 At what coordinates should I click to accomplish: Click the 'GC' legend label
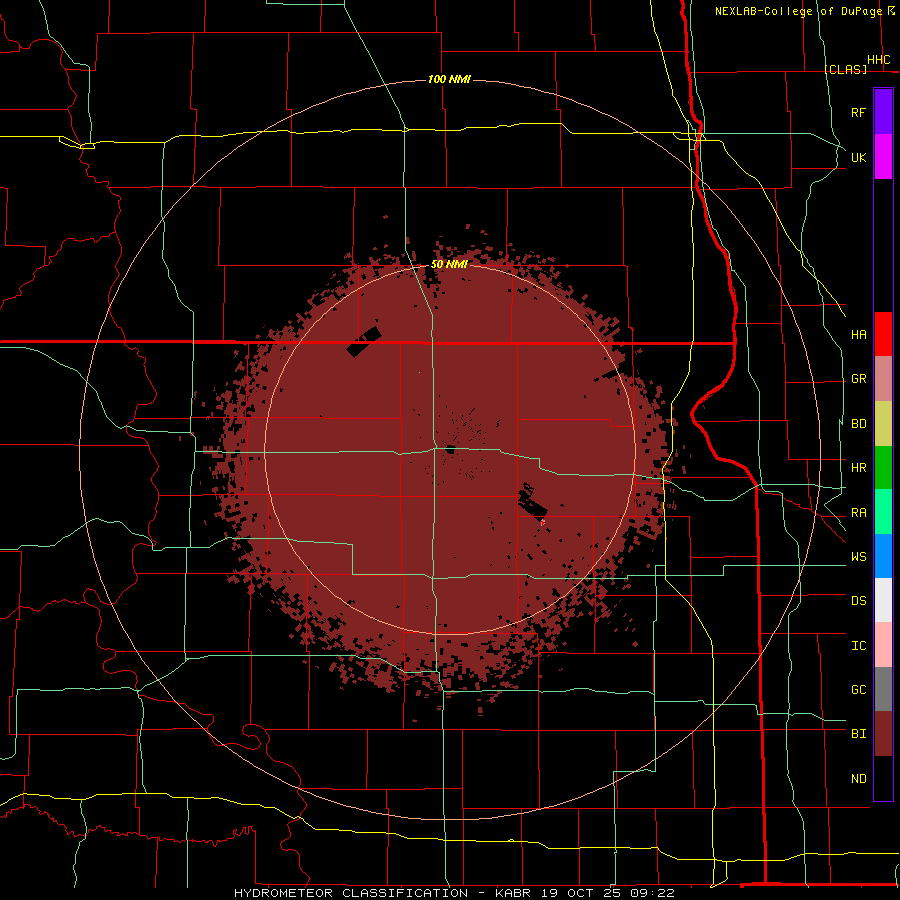(858, 690)
